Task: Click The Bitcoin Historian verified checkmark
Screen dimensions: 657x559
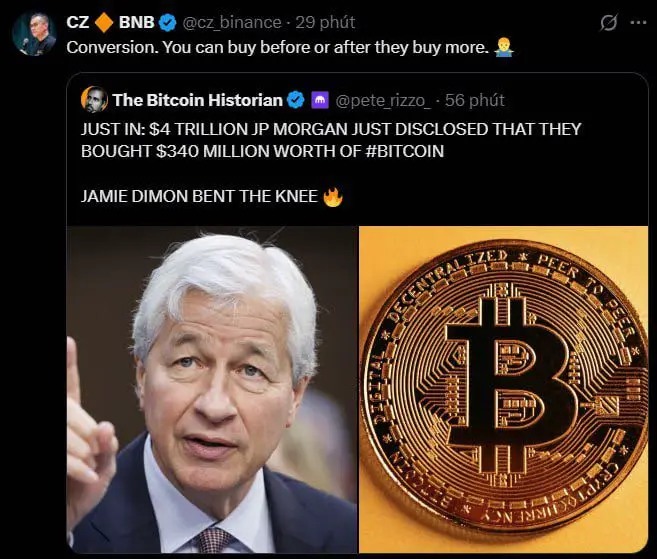Action: coord(296,100)
